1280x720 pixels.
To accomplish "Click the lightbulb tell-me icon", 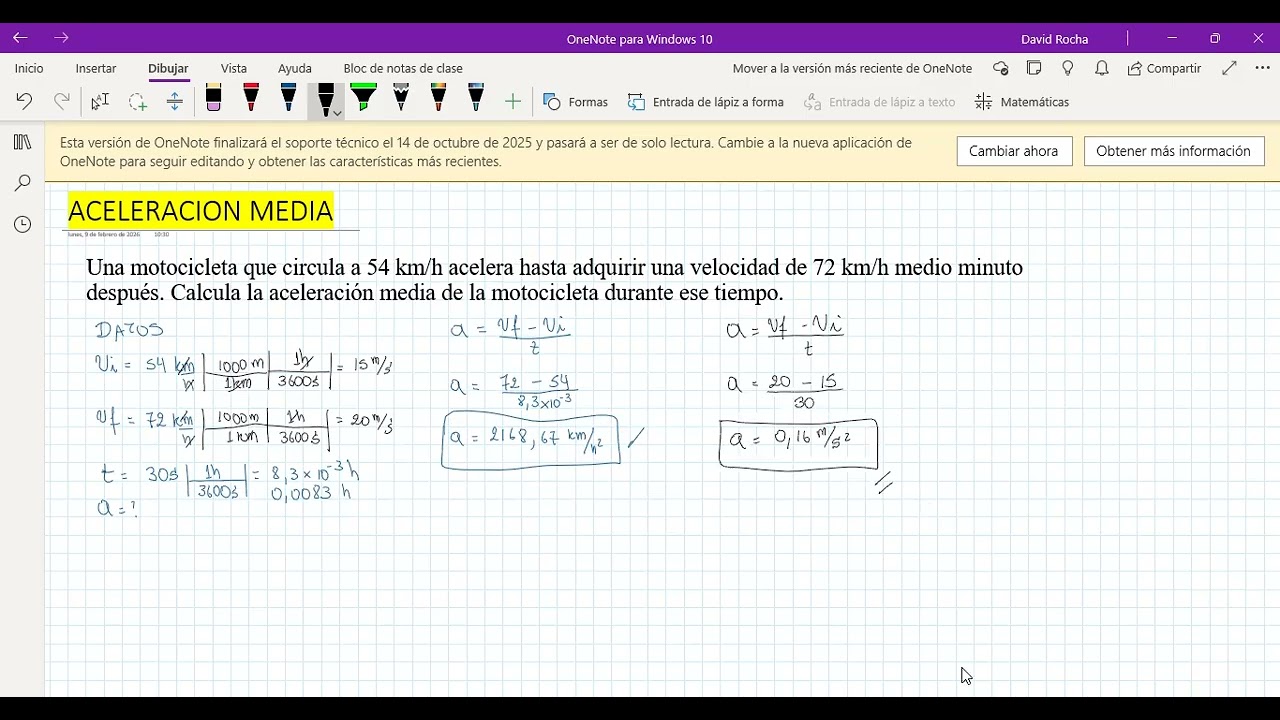I will coord(1068,68).
